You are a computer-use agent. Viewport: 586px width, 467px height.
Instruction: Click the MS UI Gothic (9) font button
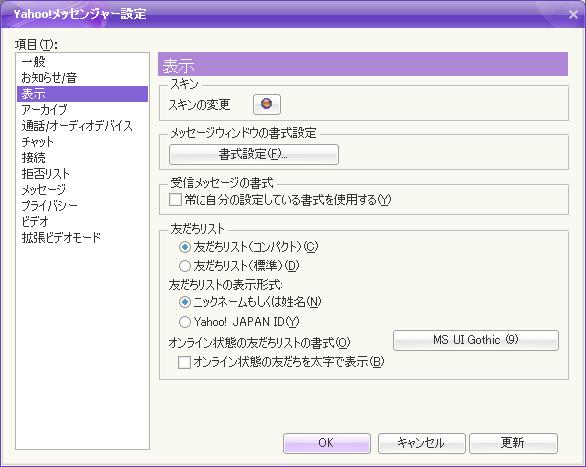476,340
